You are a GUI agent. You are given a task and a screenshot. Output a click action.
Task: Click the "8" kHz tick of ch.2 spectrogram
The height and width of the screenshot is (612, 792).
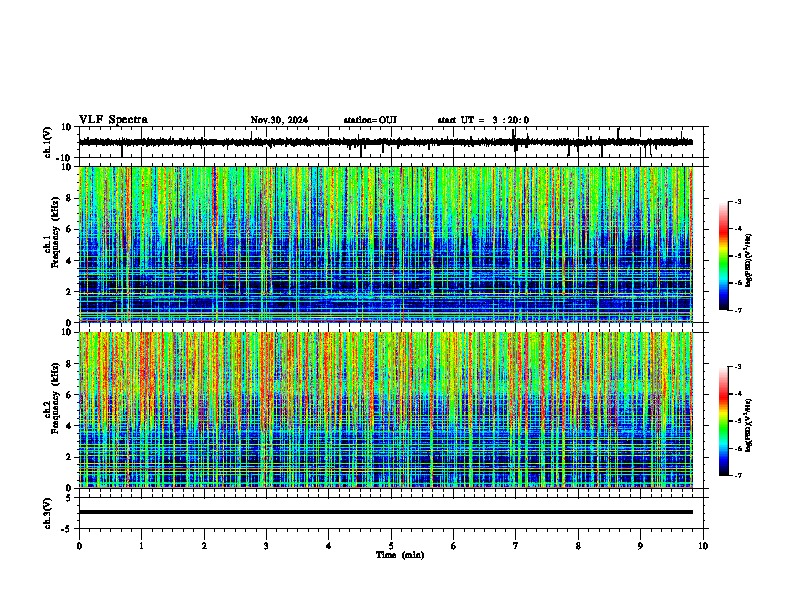[69, 364]
